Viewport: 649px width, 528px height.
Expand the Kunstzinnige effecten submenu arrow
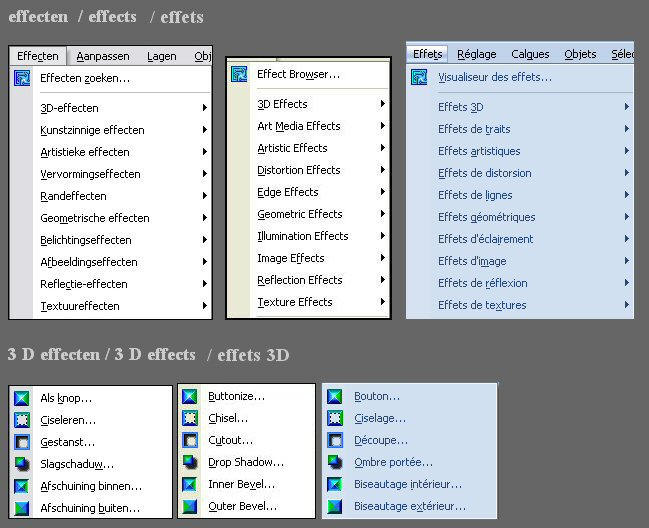(x=204, y=130)
